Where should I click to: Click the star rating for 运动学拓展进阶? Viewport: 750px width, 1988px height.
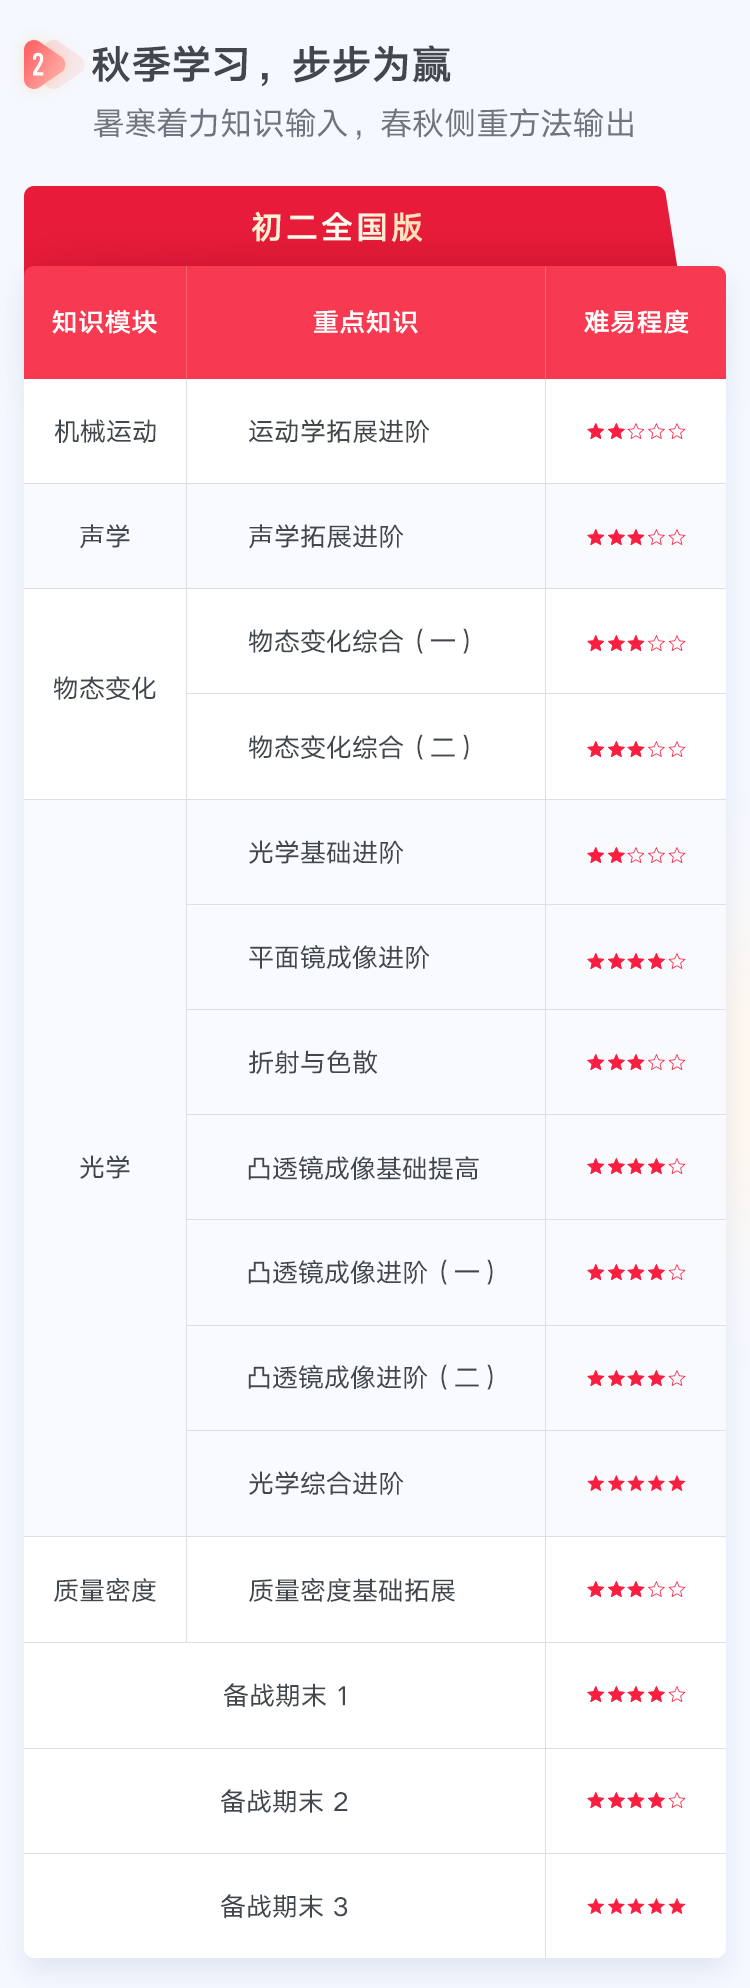tap(636, 432)
